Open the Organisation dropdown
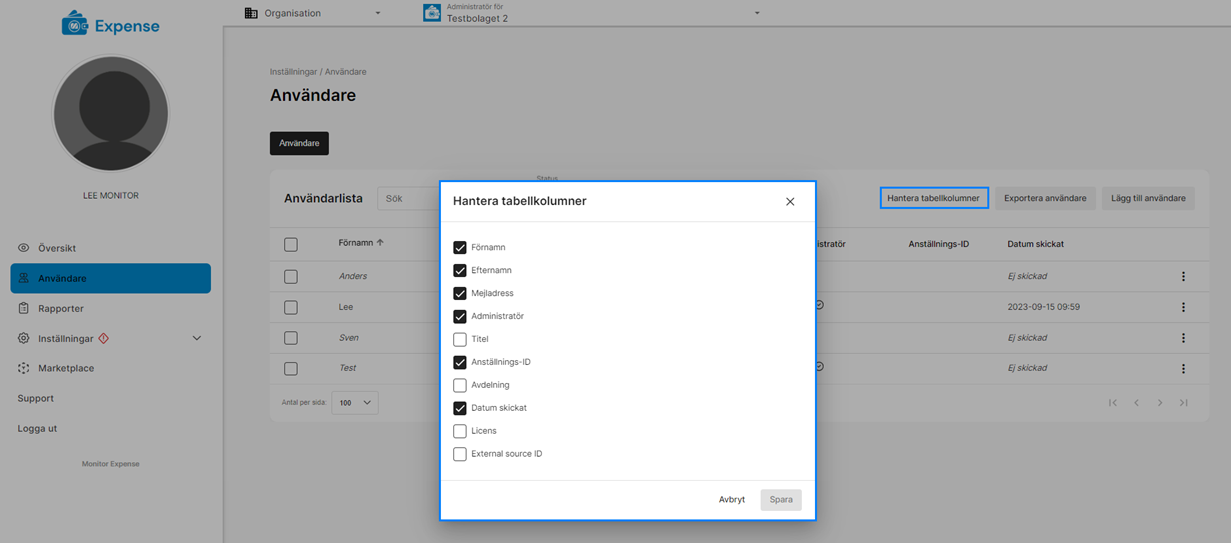The height and width of the screenshot is (543, 1231). (x=378, y=13)
